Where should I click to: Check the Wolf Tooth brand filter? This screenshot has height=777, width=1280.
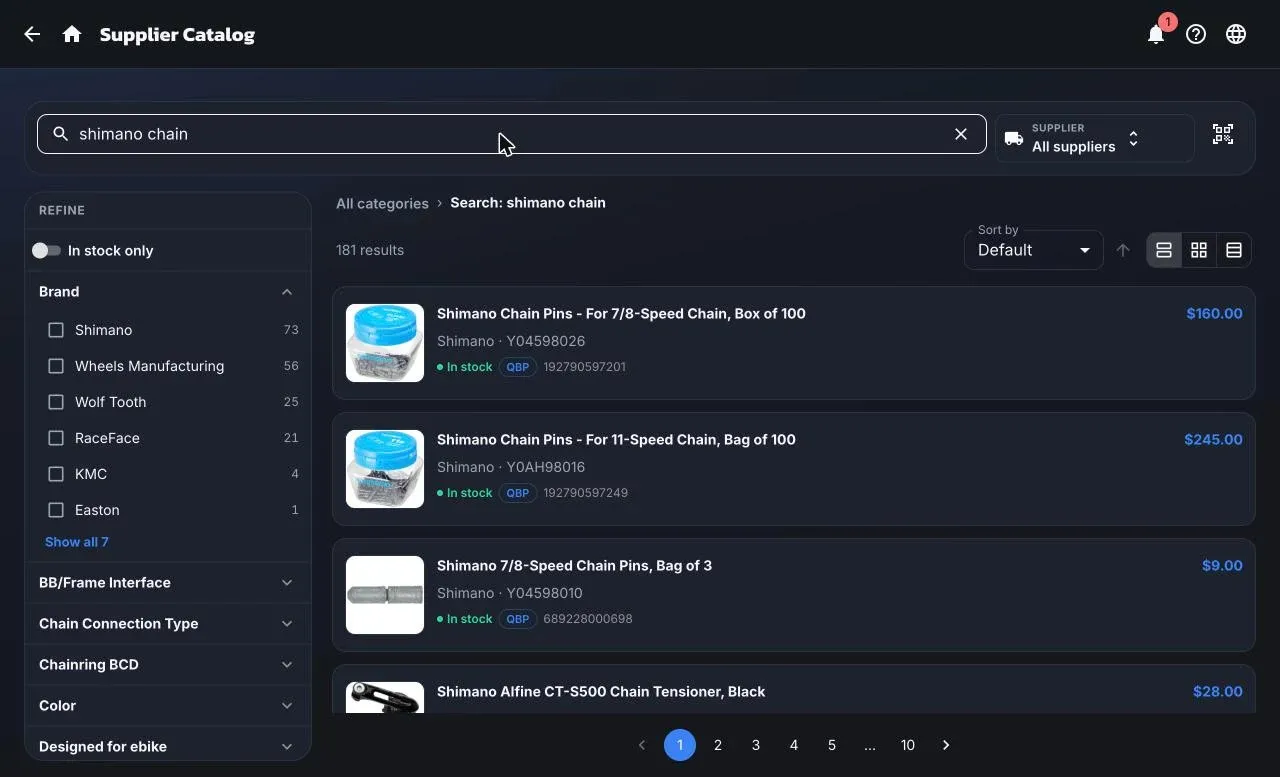pyautogui.click(x=56, y=402)
